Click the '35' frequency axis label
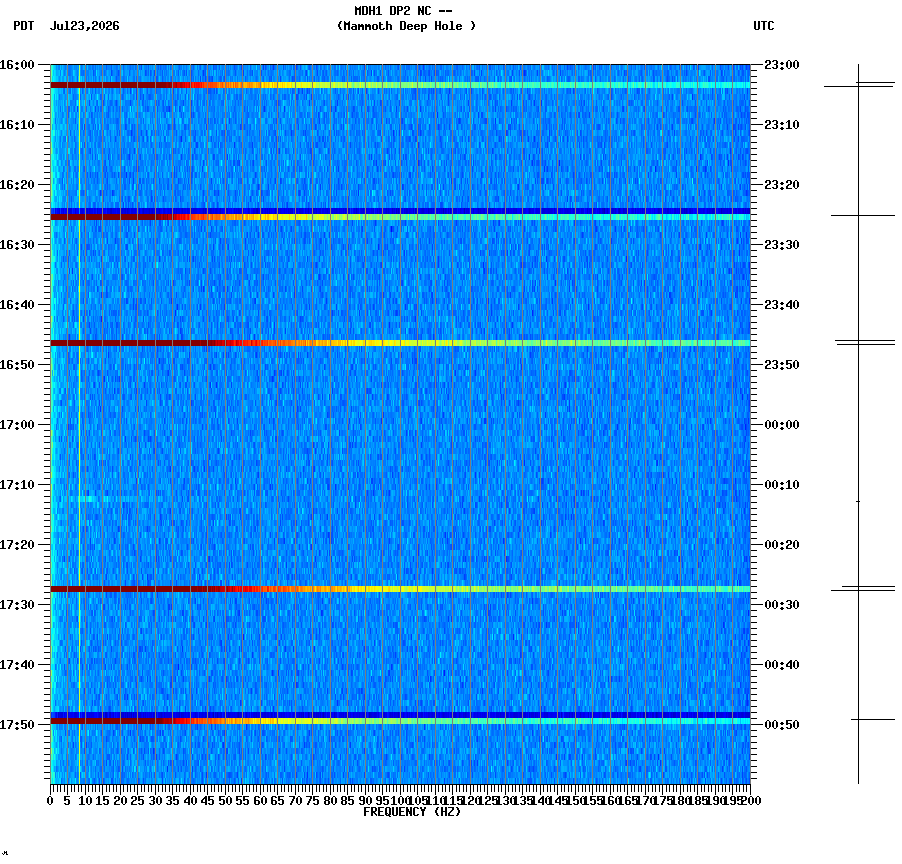 point(173,801)
